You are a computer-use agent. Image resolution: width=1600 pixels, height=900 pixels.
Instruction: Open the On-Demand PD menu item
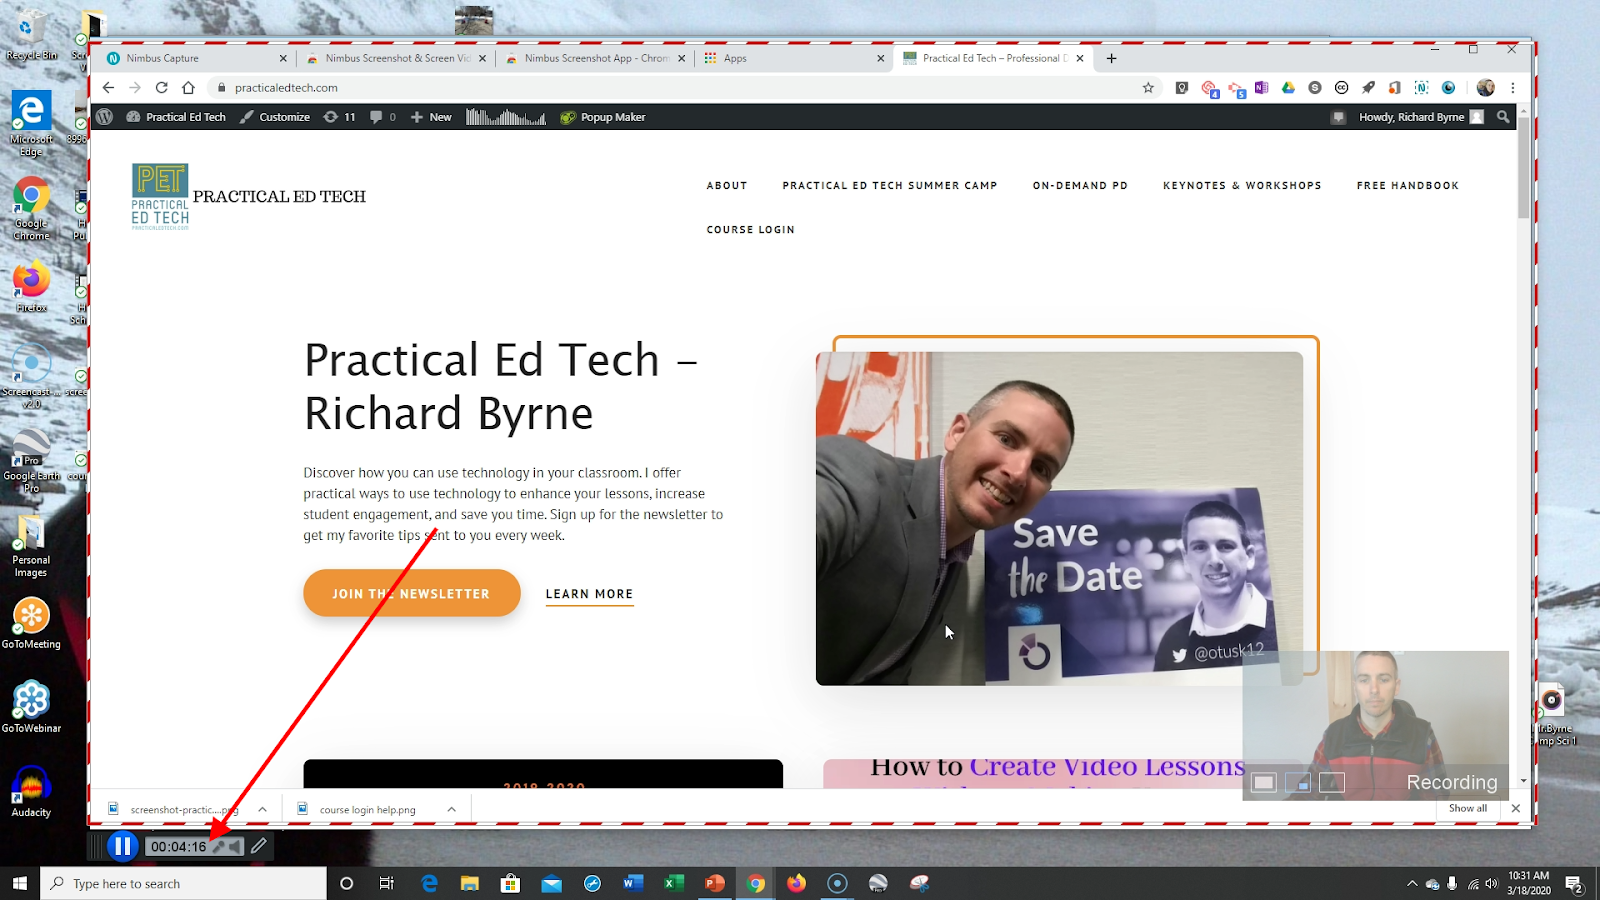click(1080, 186)
